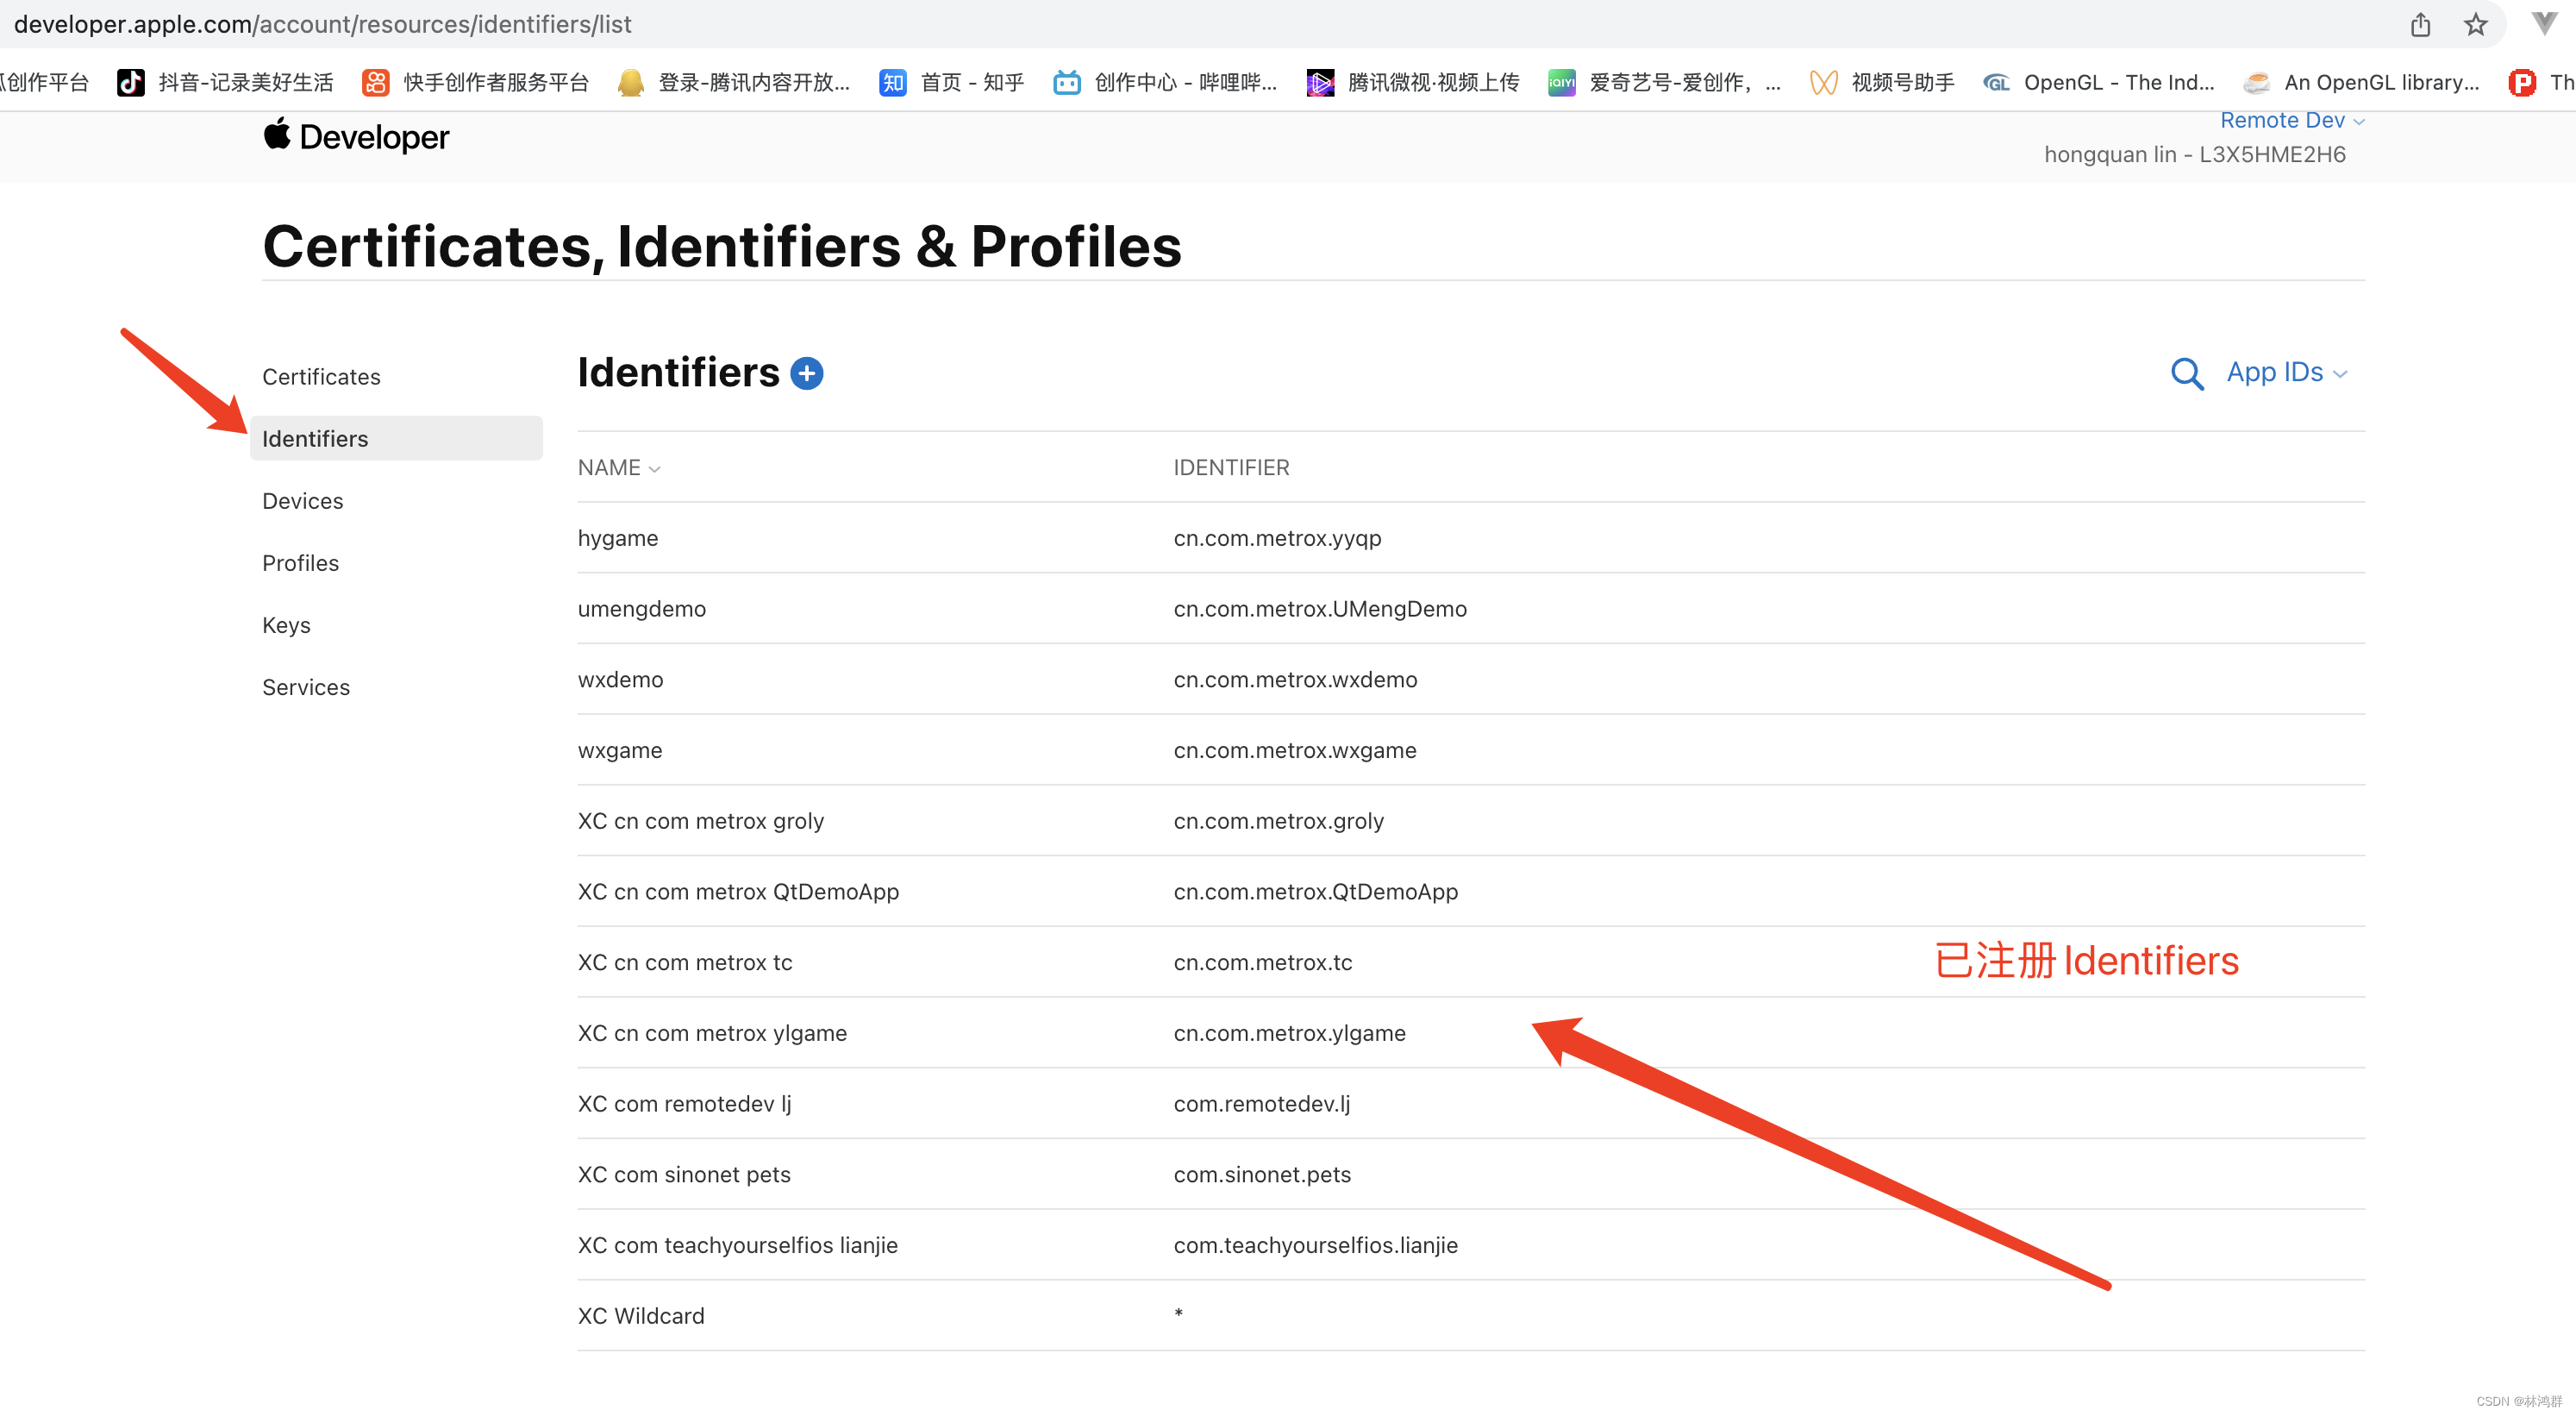Screen dimensions: 2576x1416
Task: Select Identifiers in the sidebar
Action: (x=396, y=439)
